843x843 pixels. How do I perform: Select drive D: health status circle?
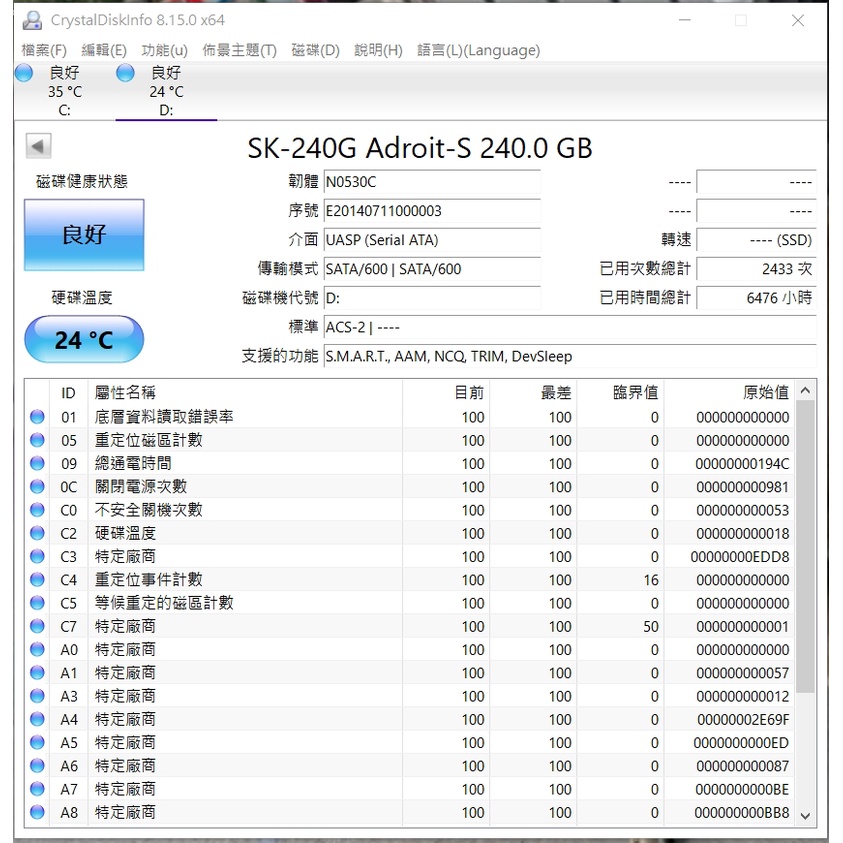pyautogui.click(x=125, y=72)
